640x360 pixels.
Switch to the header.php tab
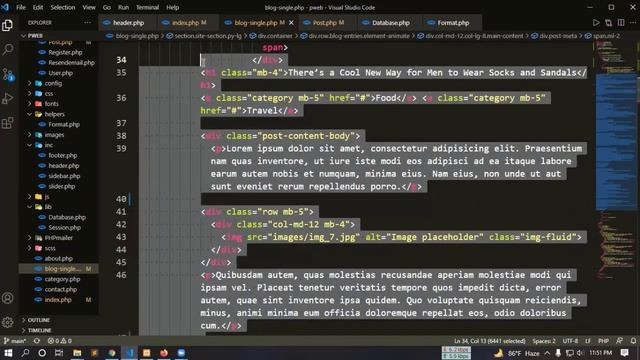[x=127, y=23]
